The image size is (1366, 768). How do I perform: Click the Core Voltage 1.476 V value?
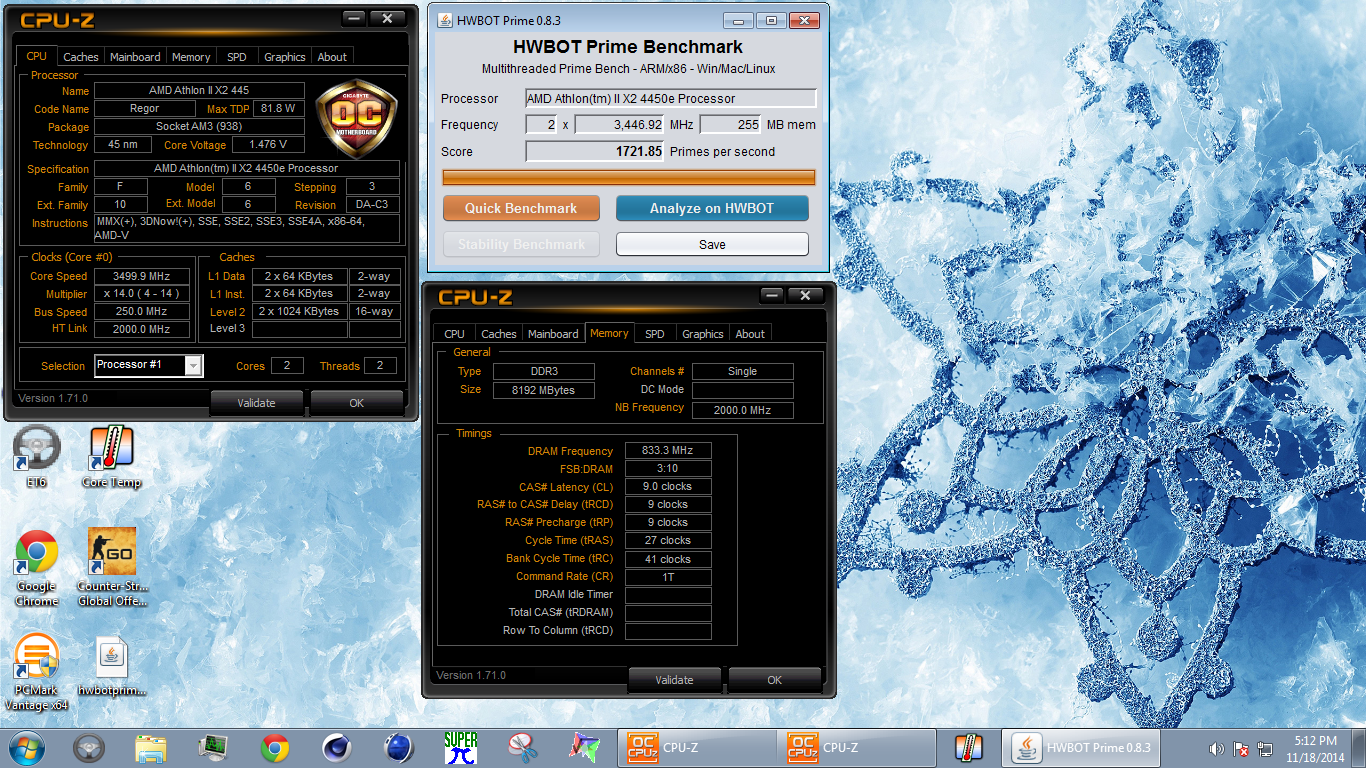pos(268,145)
